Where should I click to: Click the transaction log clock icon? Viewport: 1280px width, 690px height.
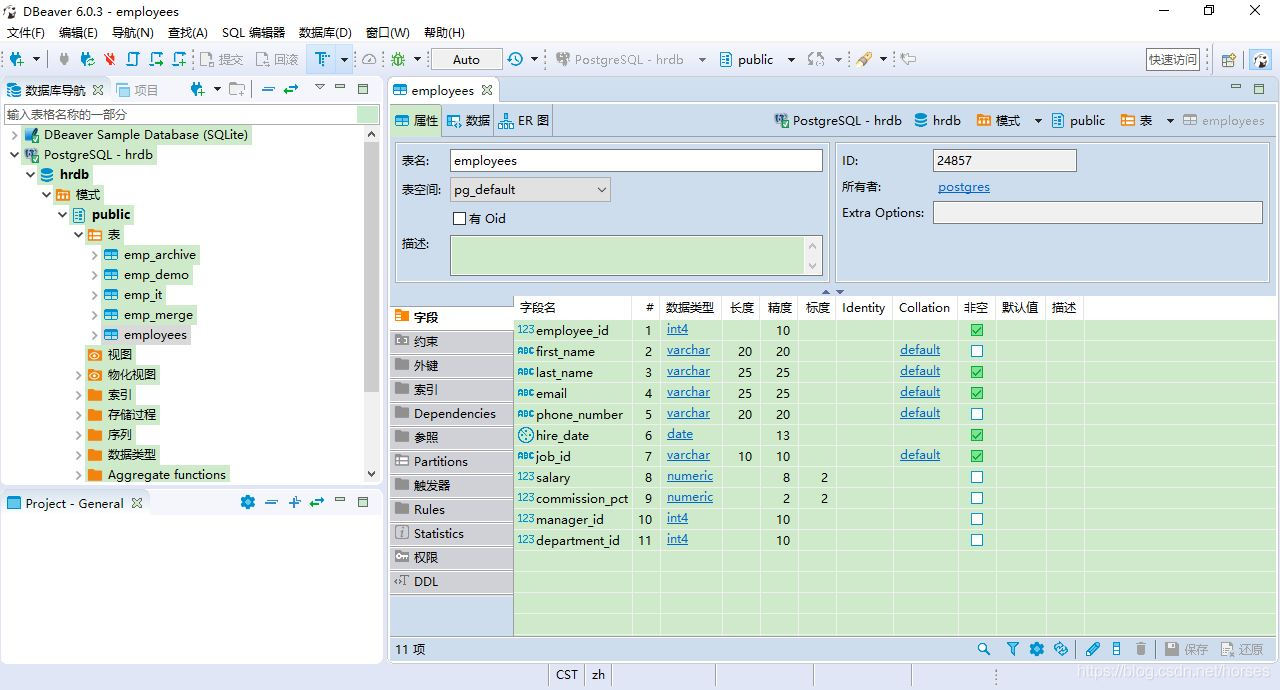[x=515, y=60]
